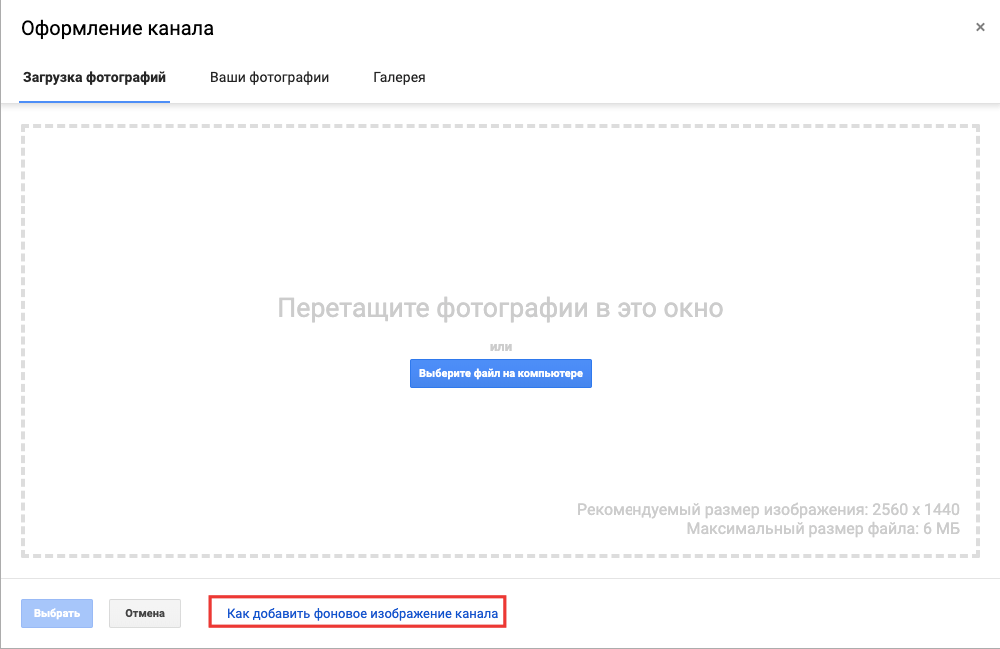Open the Как добавить фоновое изображение канала link

[362, 613]
